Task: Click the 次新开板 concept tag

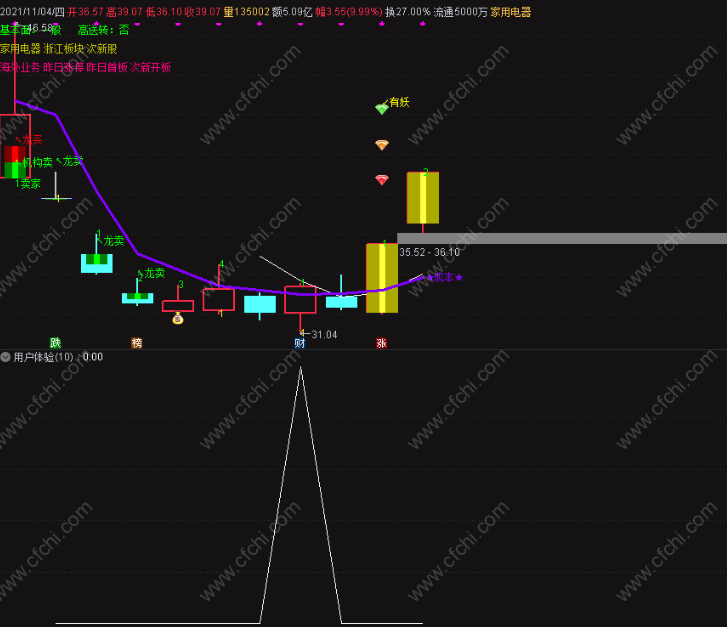Action: coord(151,67)
